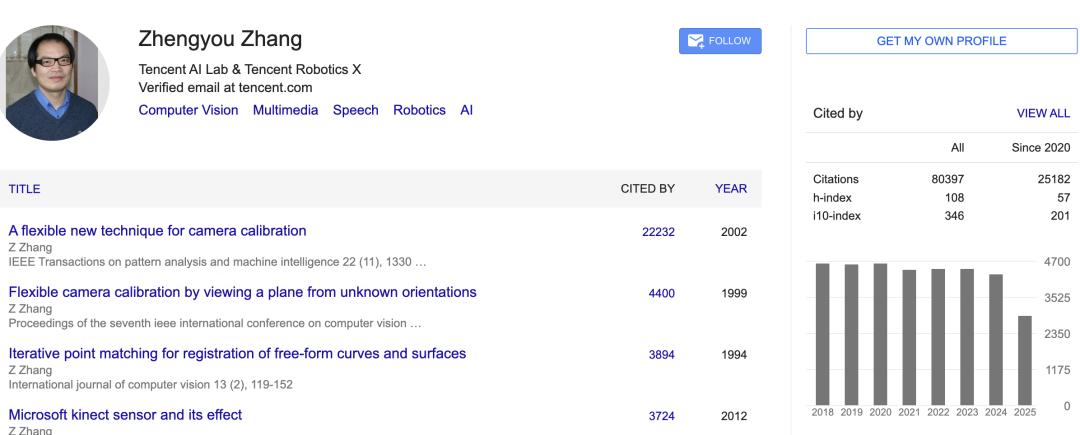Image resolution: width=1080 pixels, height=435 pixels.
Task: Click the Get My Own Profile button
Action: pos(941,41)
